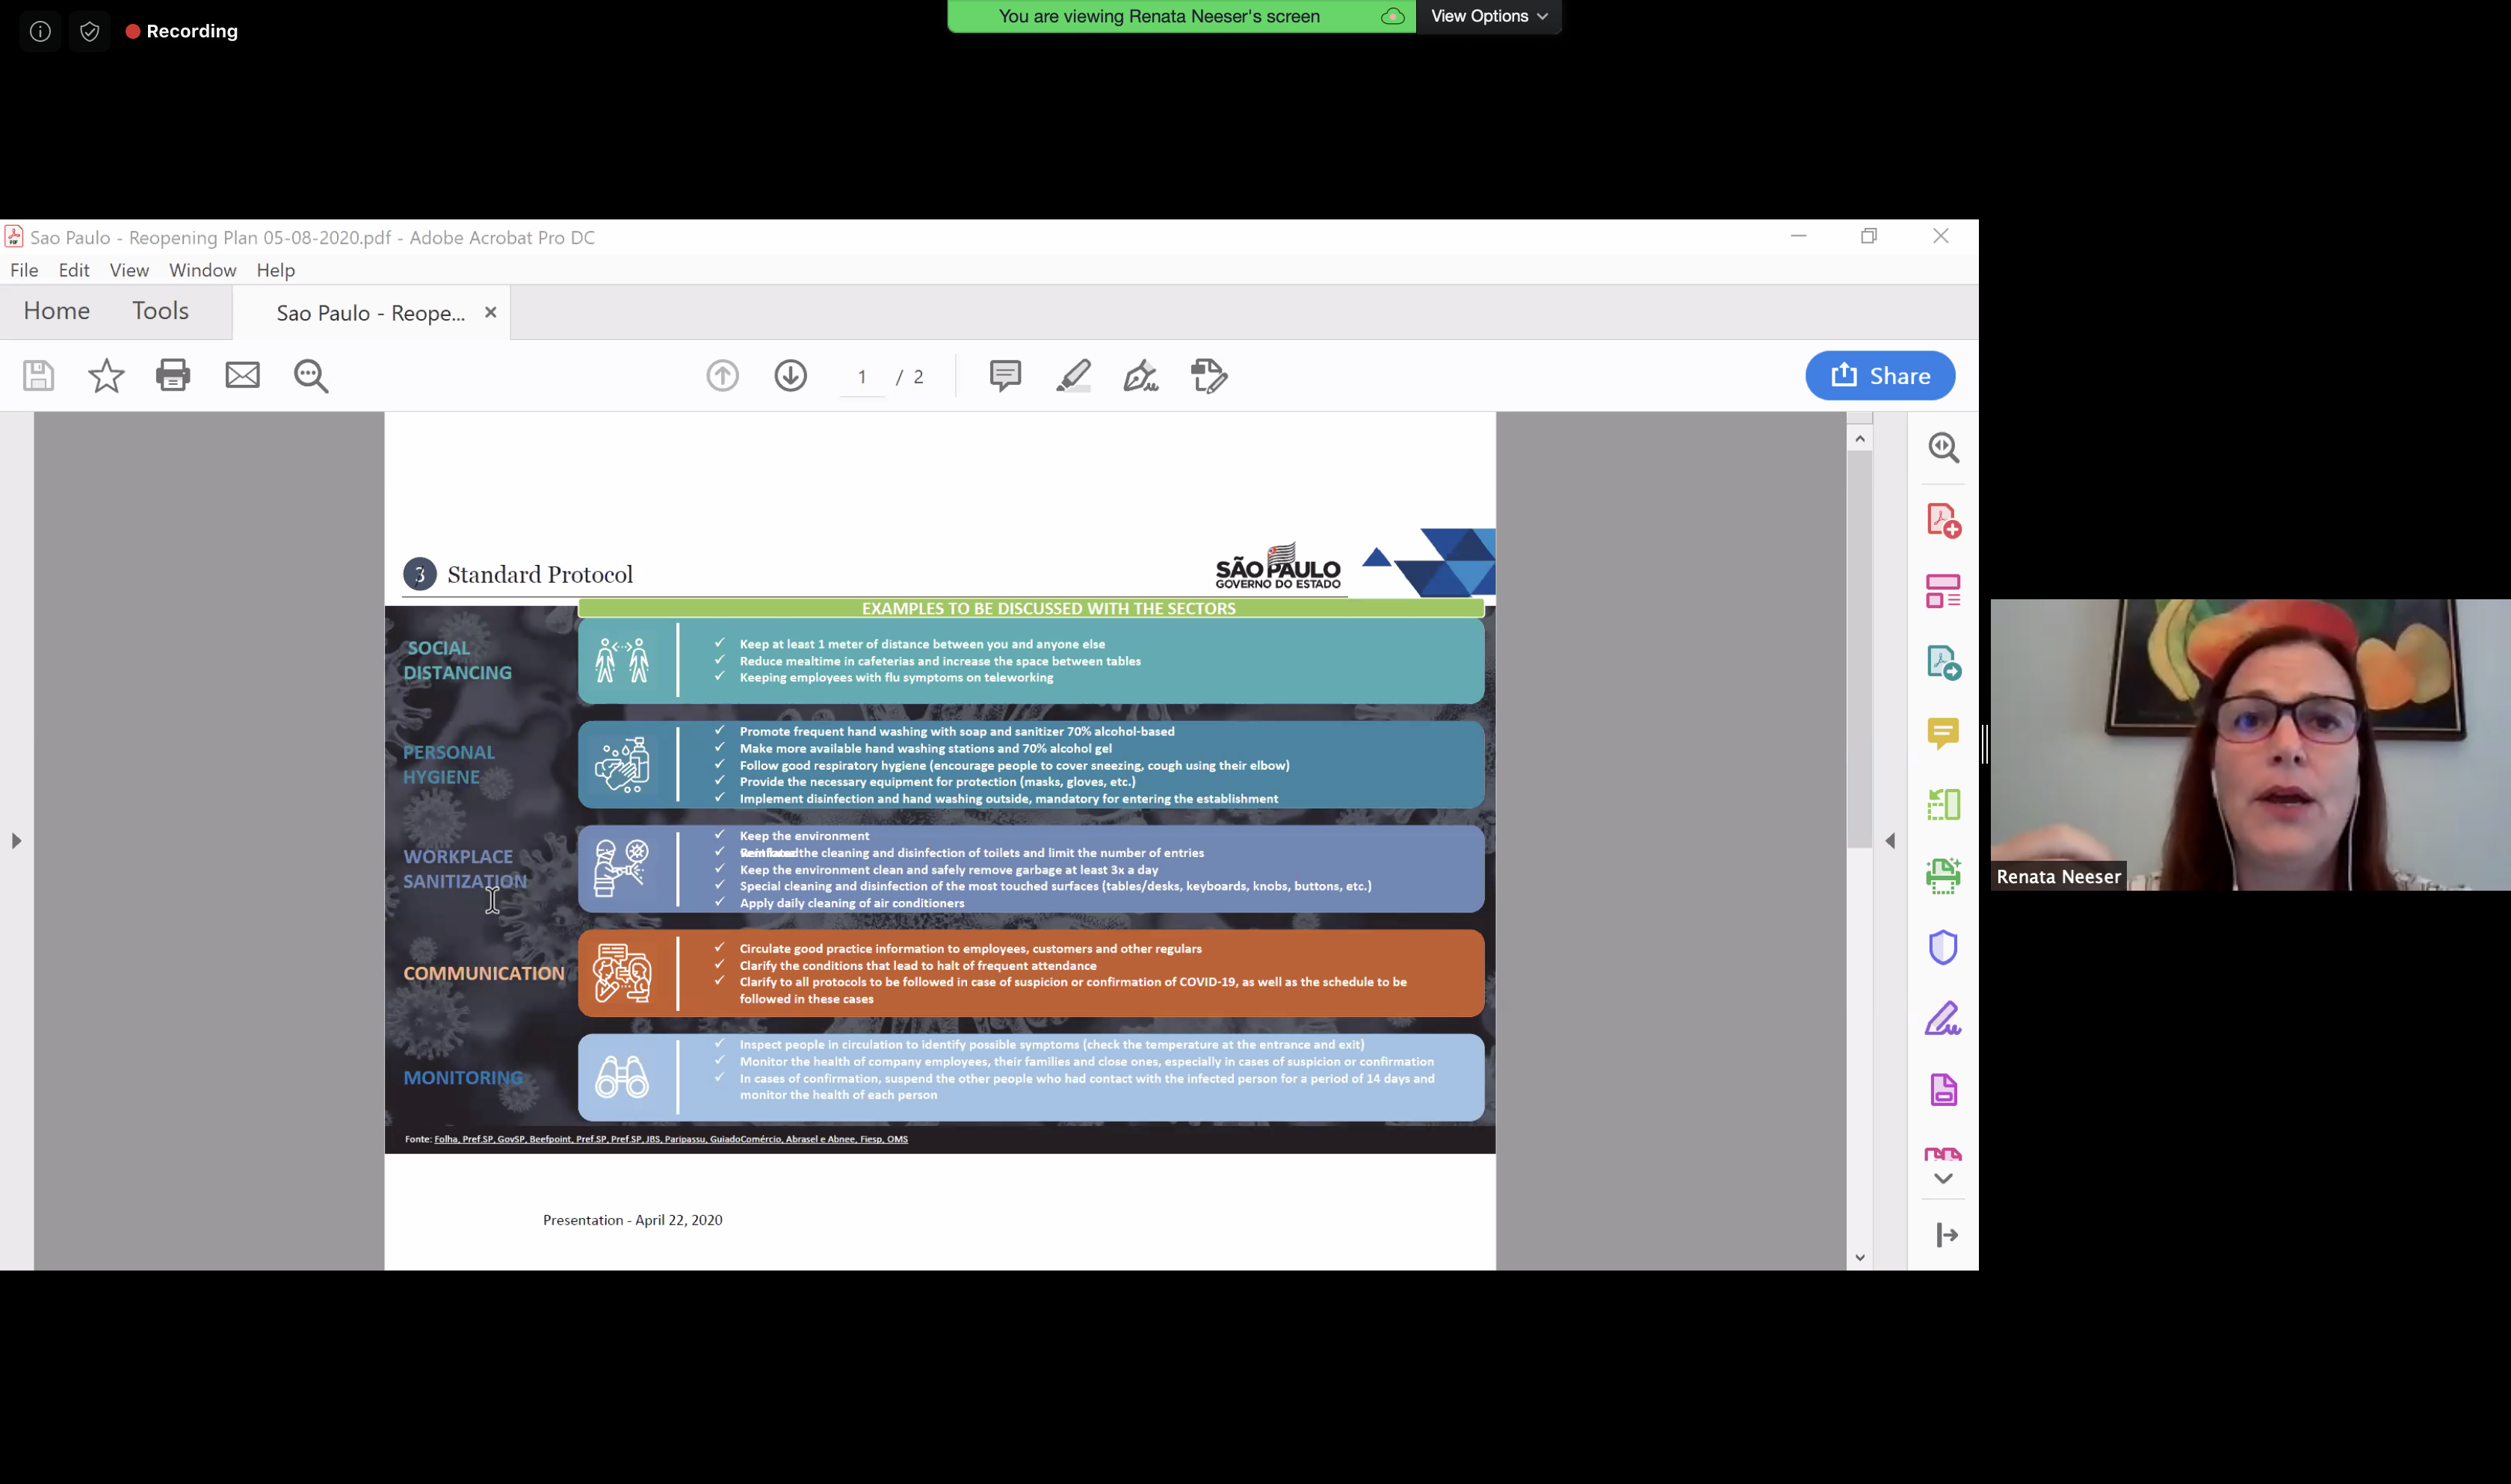Screen dimensions: 2511x1484
Task: Switch to the Tools tab
Action: pyautogui.click(x=160, y=311)
